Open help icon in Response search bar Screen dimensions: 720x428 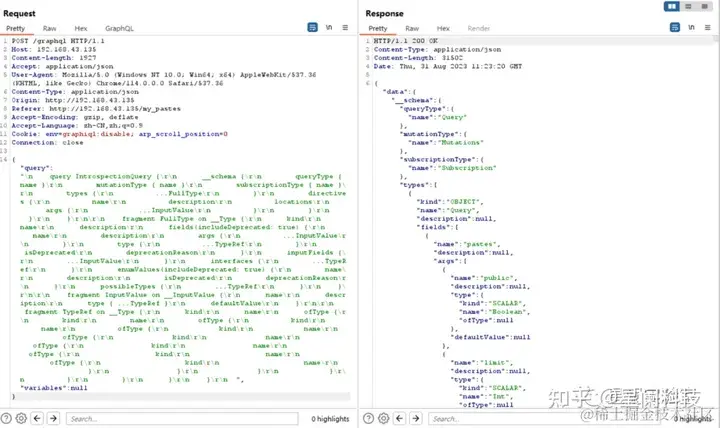[x=368, y=418]
